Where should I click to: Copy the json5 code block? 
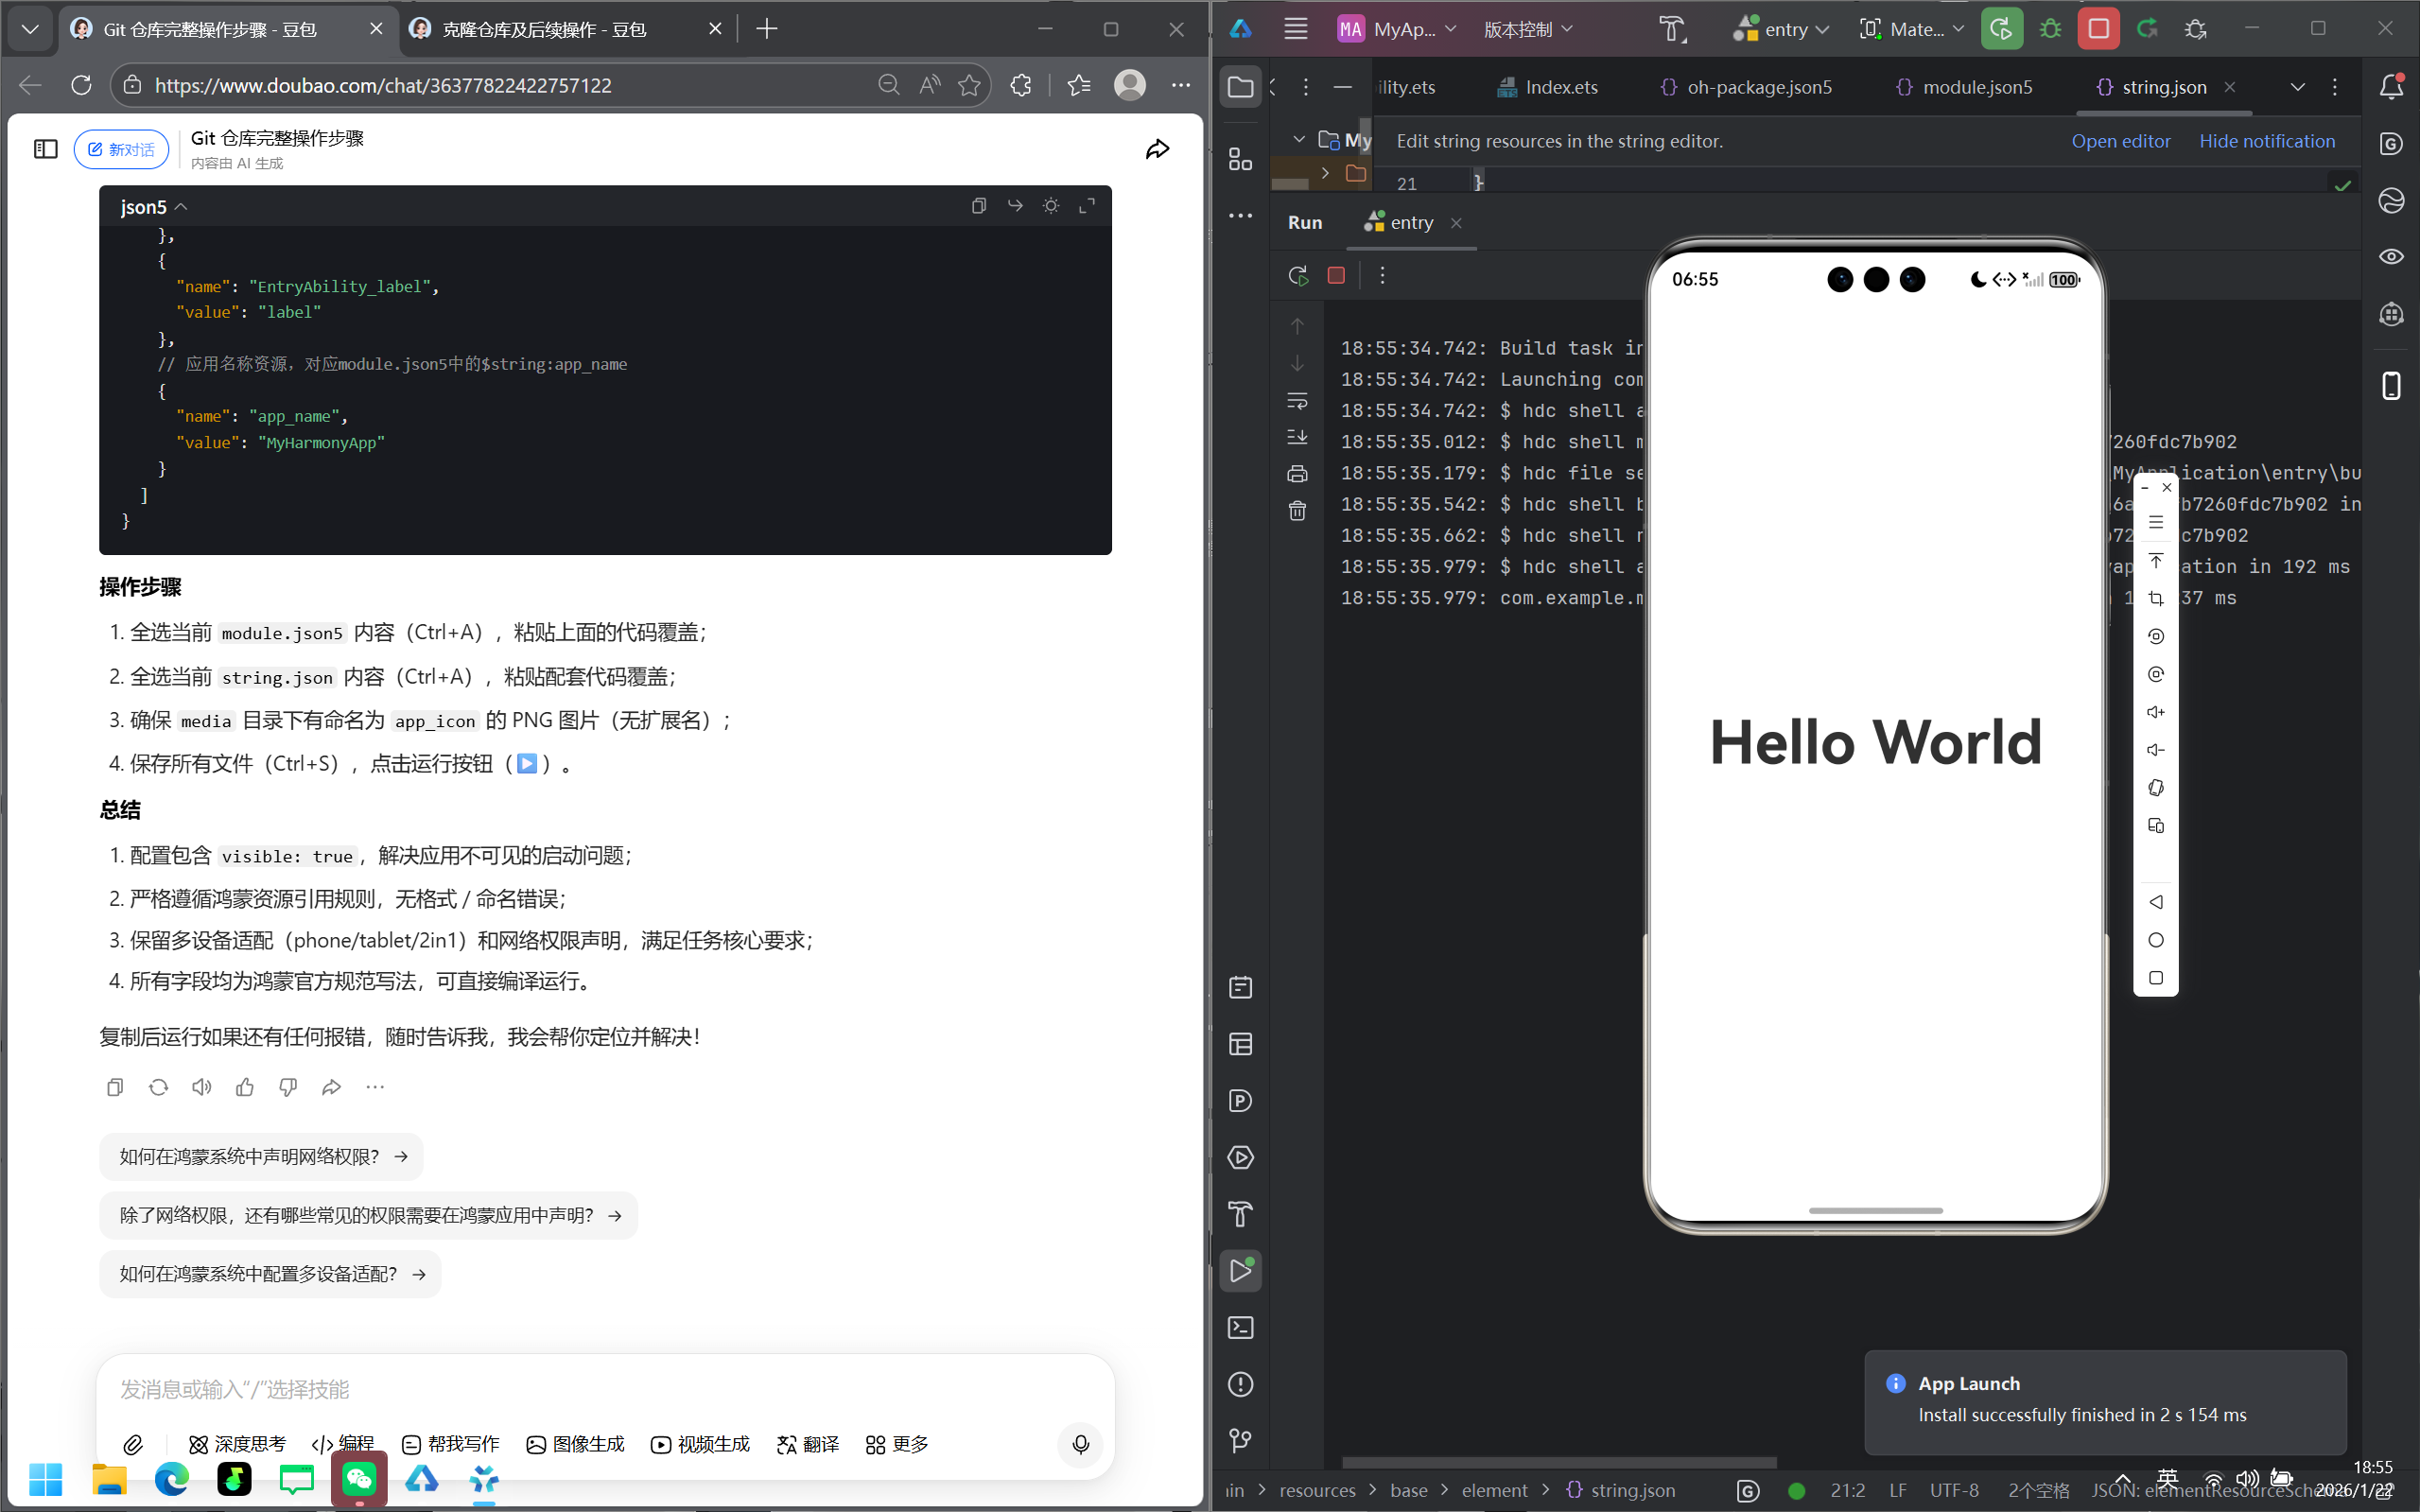978,206
